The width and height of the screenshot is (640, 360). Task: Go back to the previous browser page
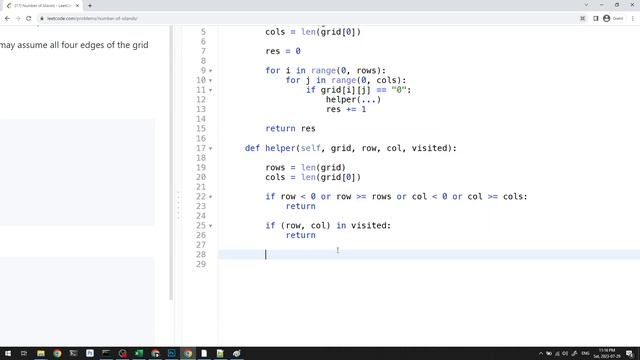(x=7, y=18)
